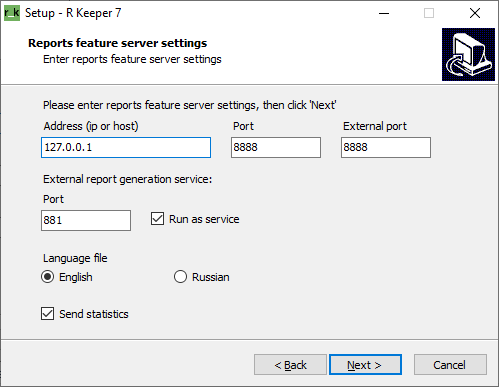The height and width of the screenshot is (387, 499).
Task: Select English language radio button
Action: pos(47,277)
